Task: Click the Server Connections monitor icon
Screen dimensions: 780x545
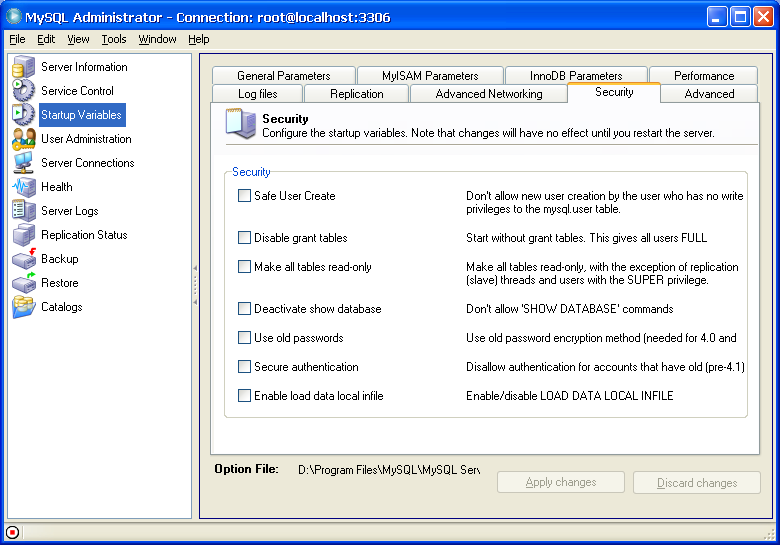Action: tap(23, 163)
